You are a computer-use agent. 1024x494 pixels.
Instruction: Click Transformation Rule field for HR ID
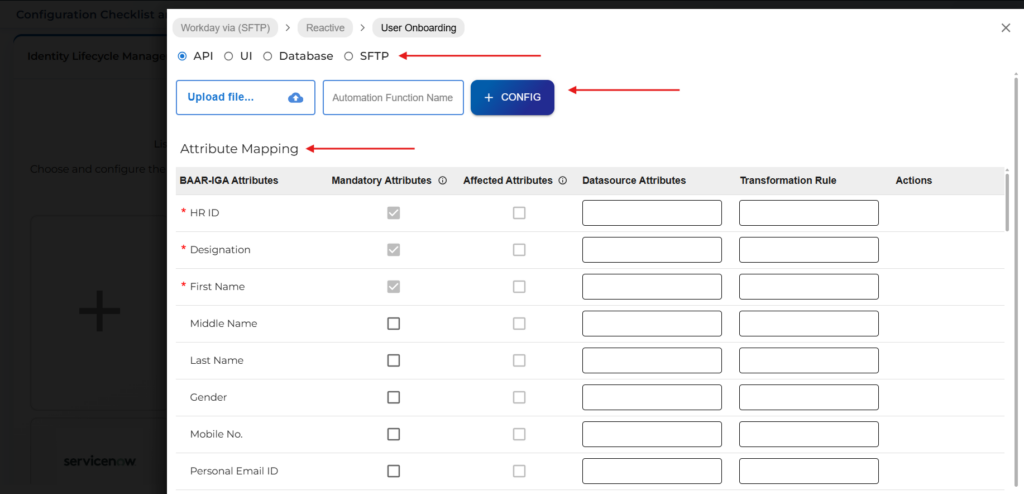pyautogui.click(x=809, y=213)
